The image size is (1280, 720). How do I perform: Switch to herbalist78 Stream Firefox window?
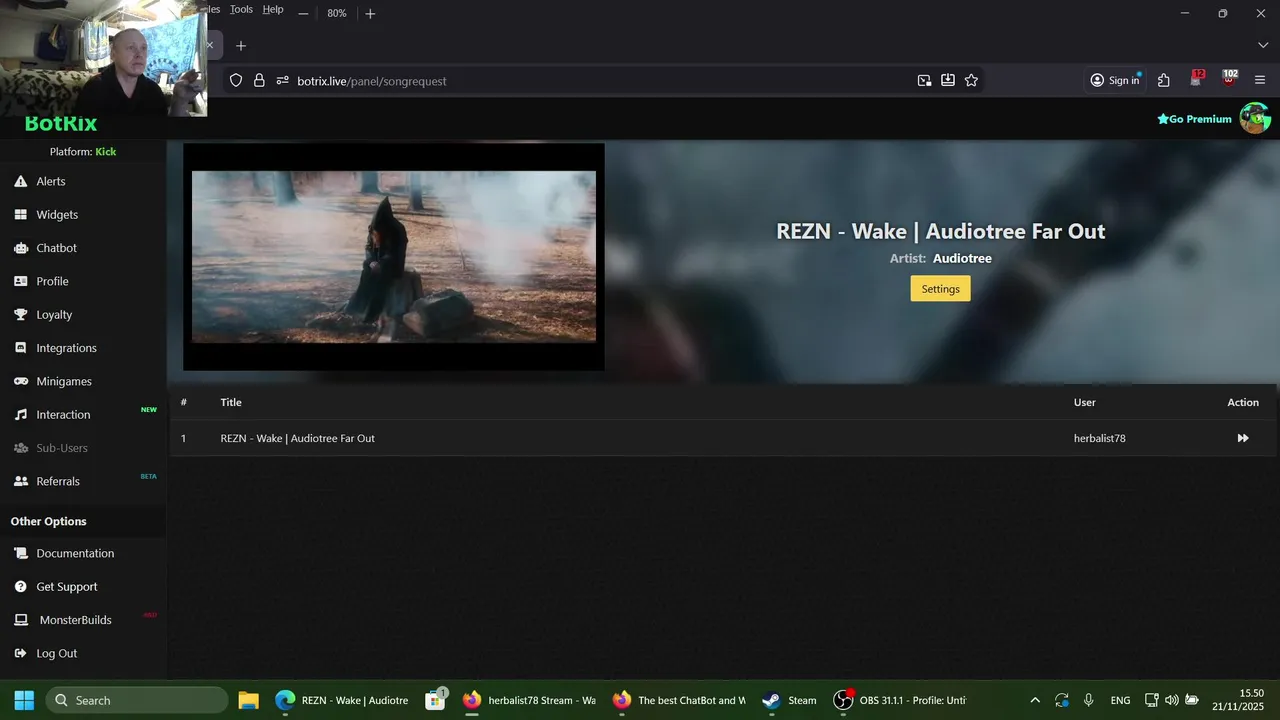point(529,700)
